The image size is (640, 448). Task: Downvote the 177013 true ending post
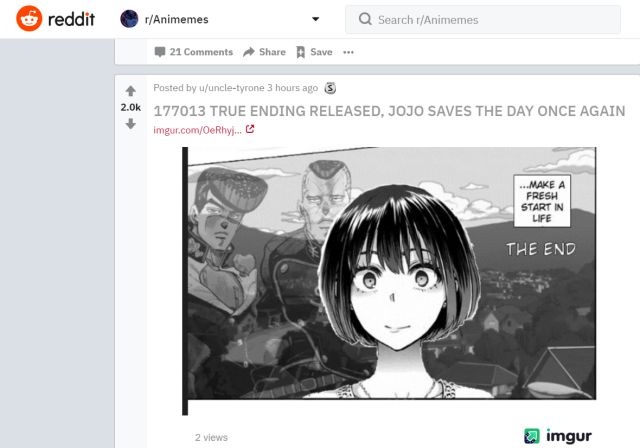point(131,123)
